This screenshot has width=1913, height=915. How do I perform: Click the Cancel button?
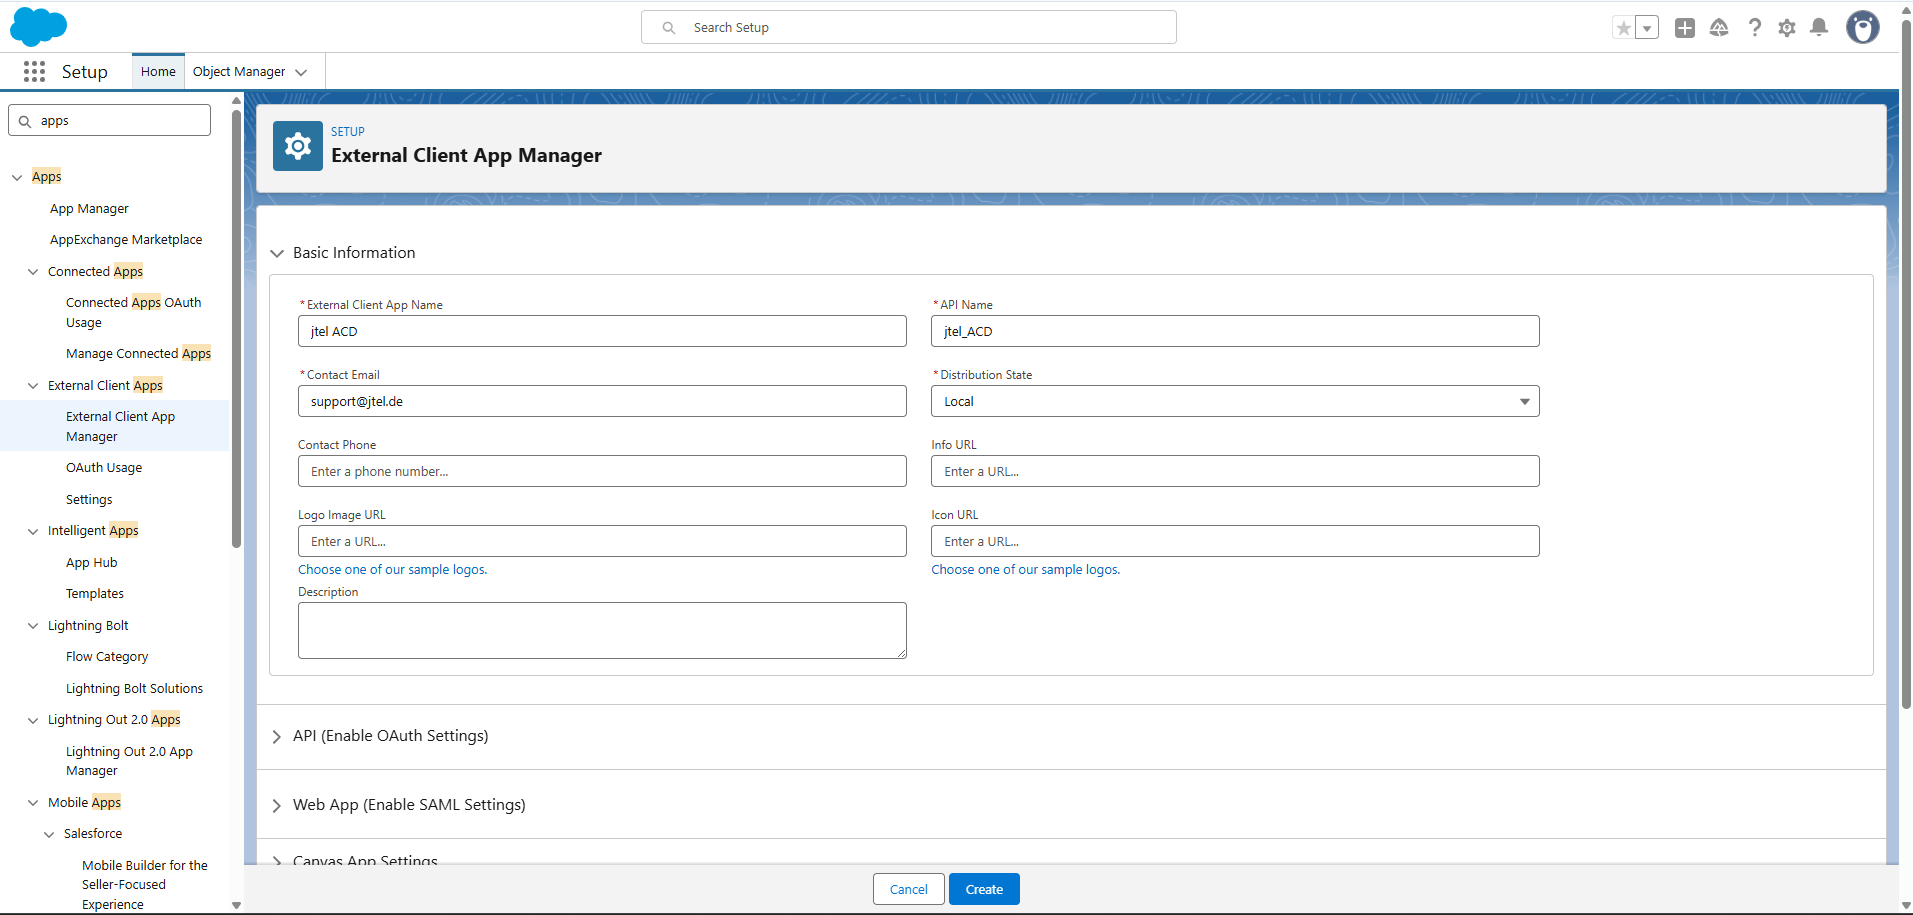coord(908,889)
